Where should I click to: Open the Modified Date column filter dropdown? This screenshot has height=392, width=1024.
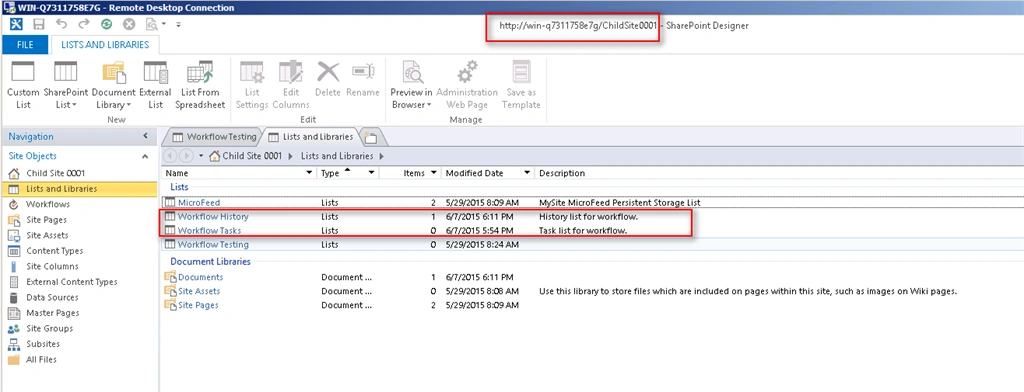527,173
